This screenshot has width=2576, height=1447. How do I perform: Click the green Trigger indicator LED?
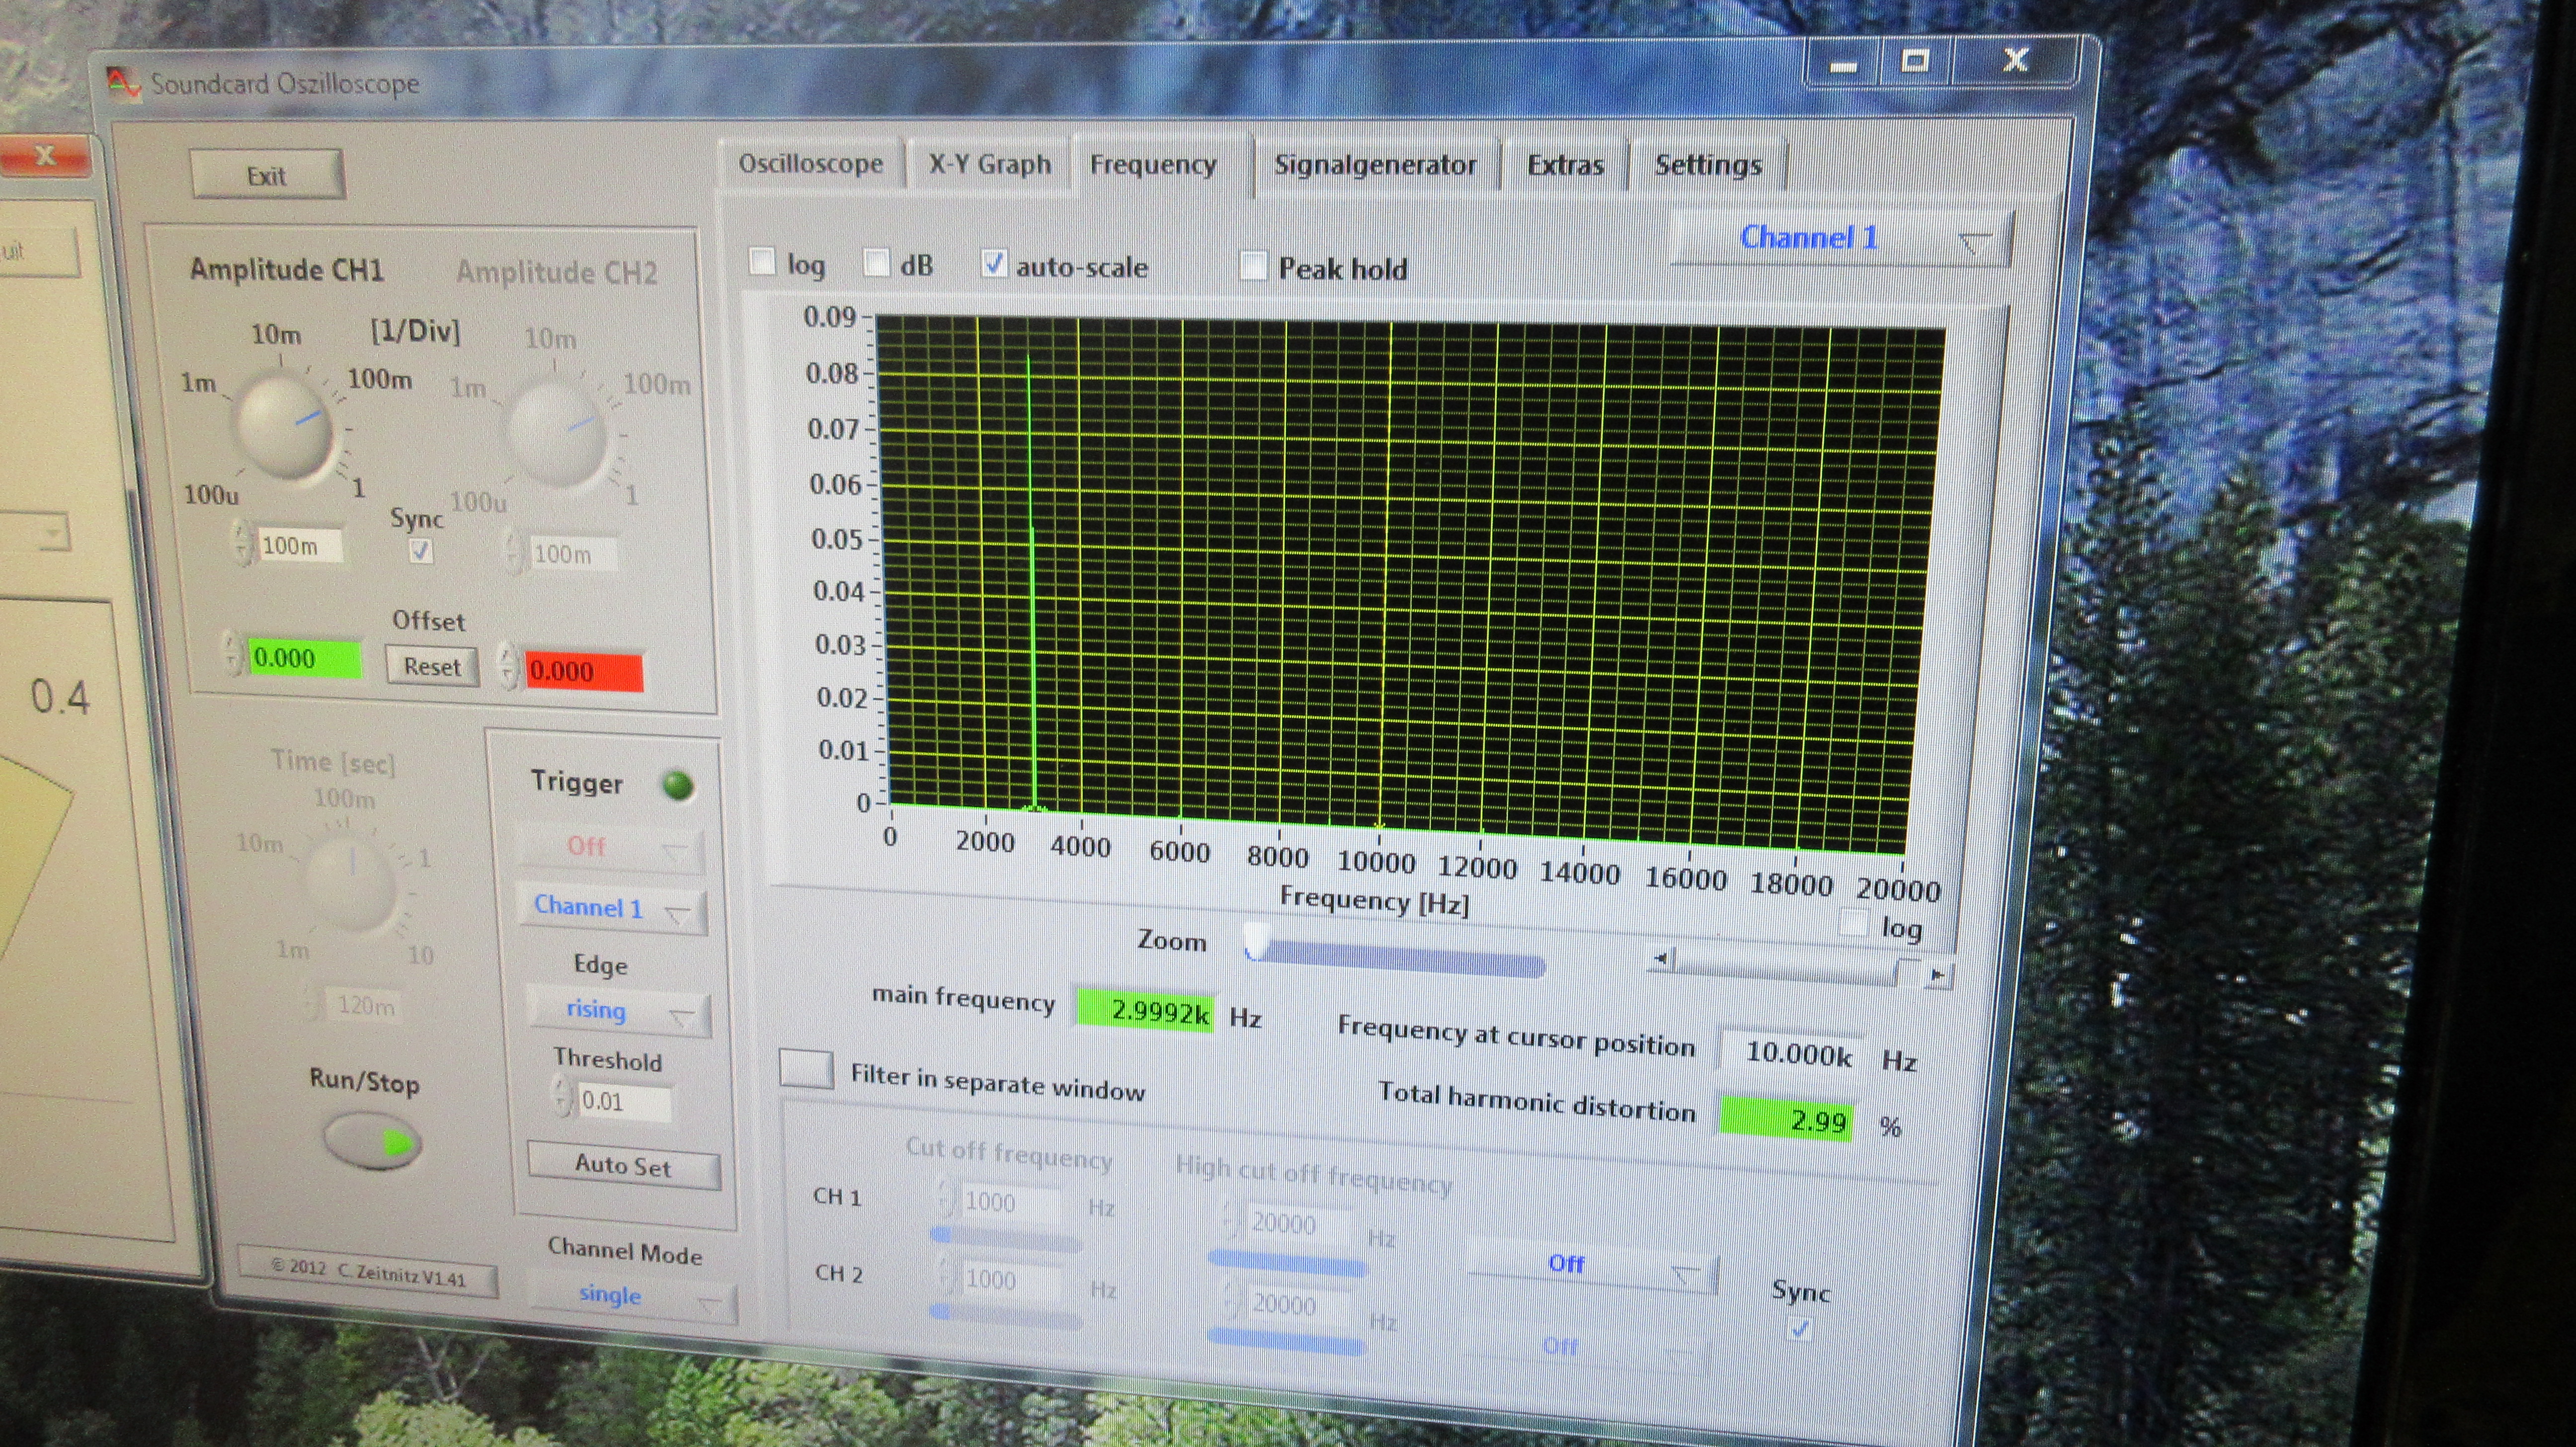678,785
